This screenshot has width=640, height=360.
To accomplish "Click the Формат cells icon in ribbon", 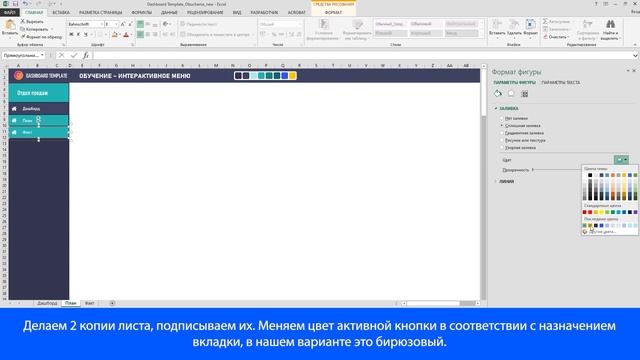I will click(x=530, y=24).
